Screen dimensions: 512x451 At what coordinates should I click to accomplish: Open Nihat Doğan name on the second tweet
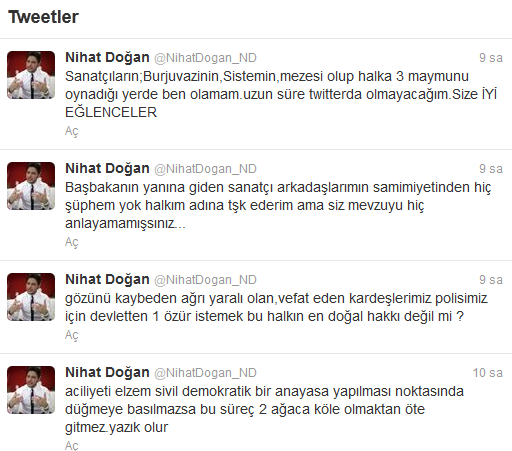pyautogui.click(x=107, y=169)
